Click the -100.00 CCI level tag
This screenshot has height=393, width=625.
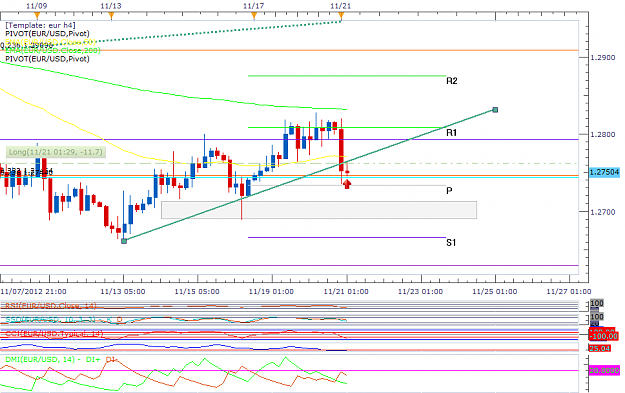click(x=605, y=336)
